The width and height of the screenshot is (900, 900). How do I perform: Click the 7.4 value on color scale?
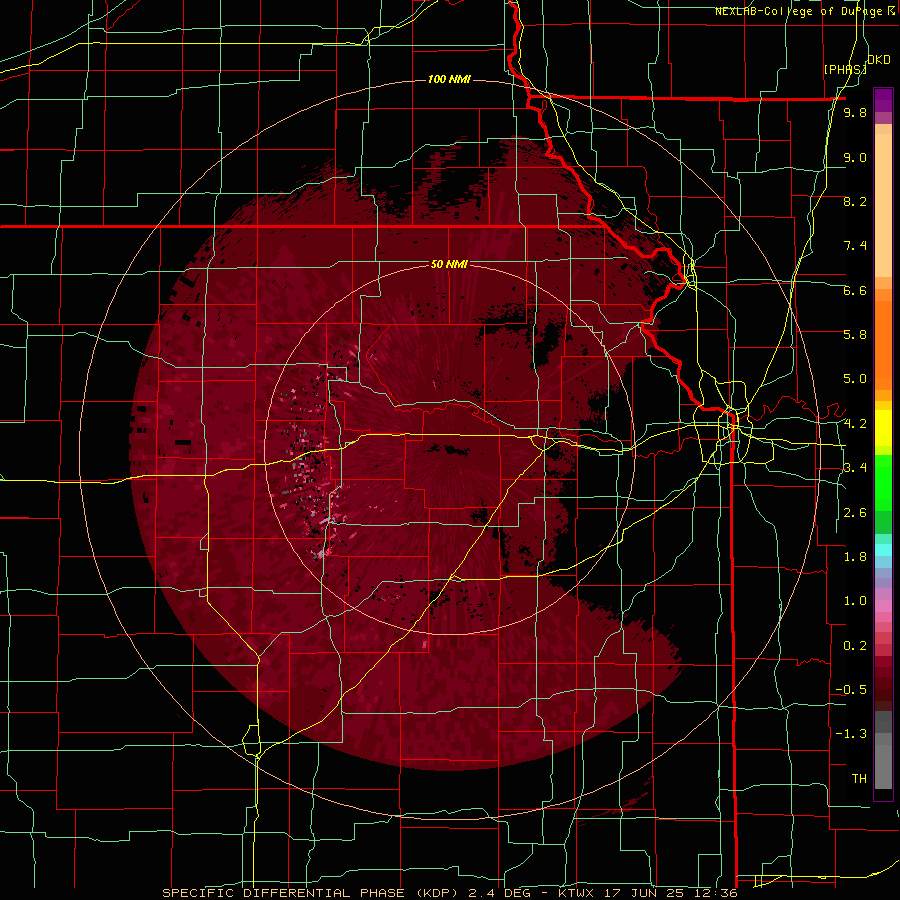[855, 246]
